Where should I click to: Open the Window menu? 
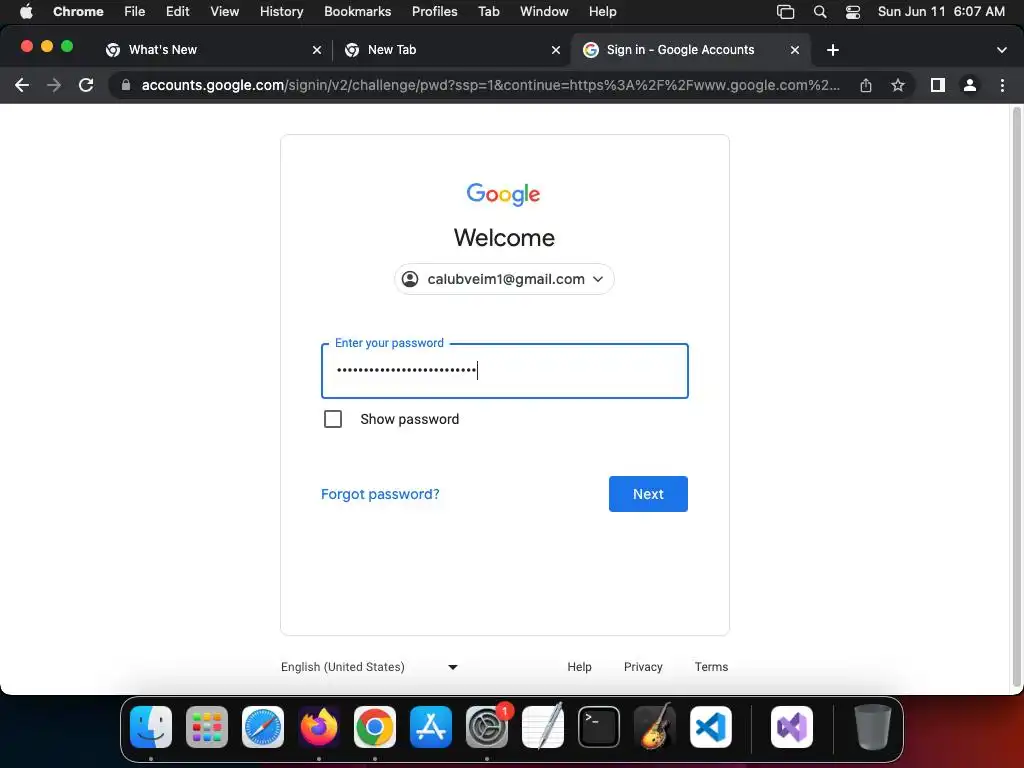point(544,12)
